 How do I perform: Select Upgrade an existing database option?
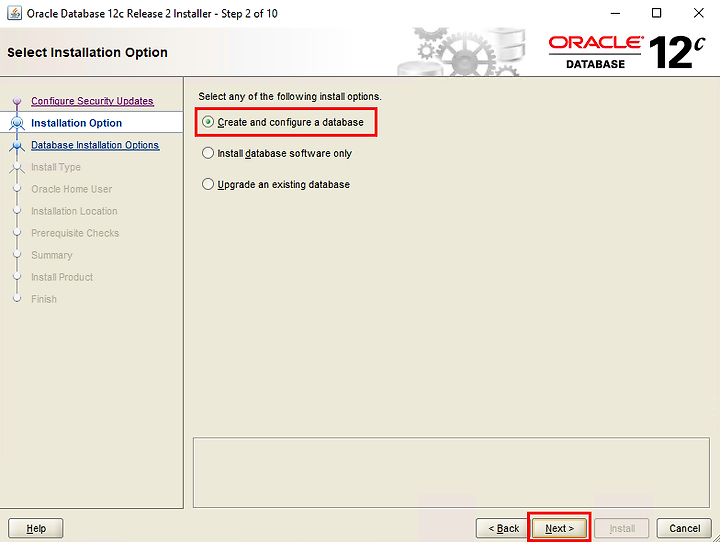(276, 184)
